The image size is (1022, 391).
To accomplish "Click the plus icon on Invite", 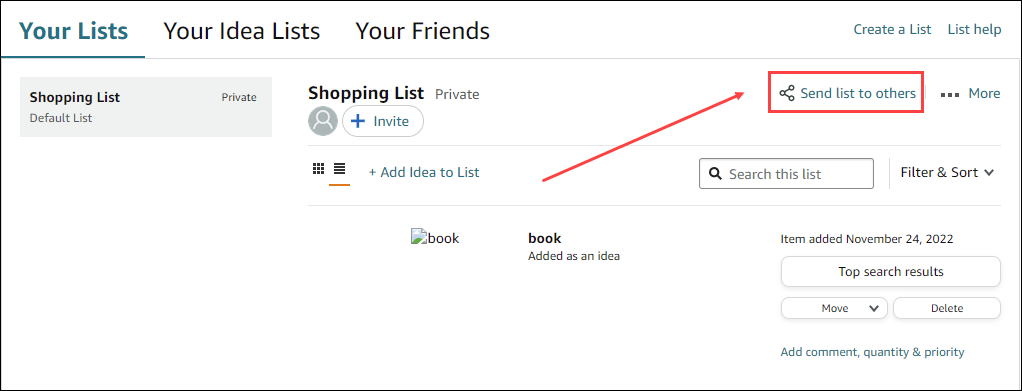I will pos(358,121).
